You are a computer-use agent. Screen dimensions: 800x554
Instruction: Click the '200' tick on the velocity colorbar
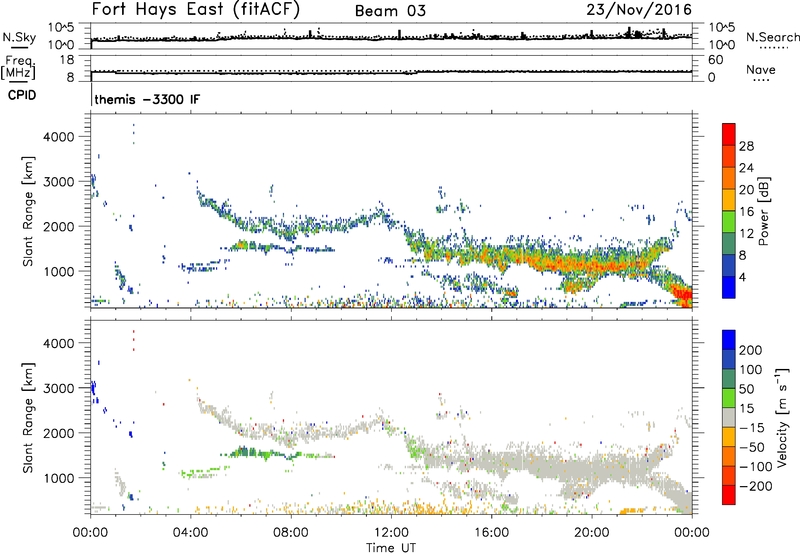751,350
